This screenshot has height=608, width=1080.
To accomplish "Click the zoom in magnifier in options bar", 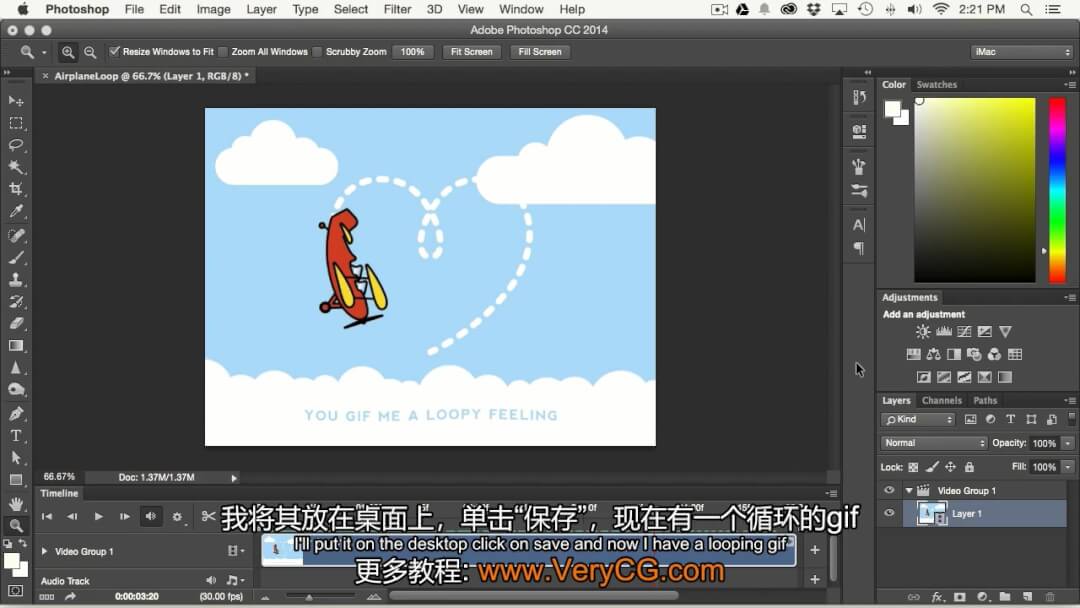I will tap(68, 52).
